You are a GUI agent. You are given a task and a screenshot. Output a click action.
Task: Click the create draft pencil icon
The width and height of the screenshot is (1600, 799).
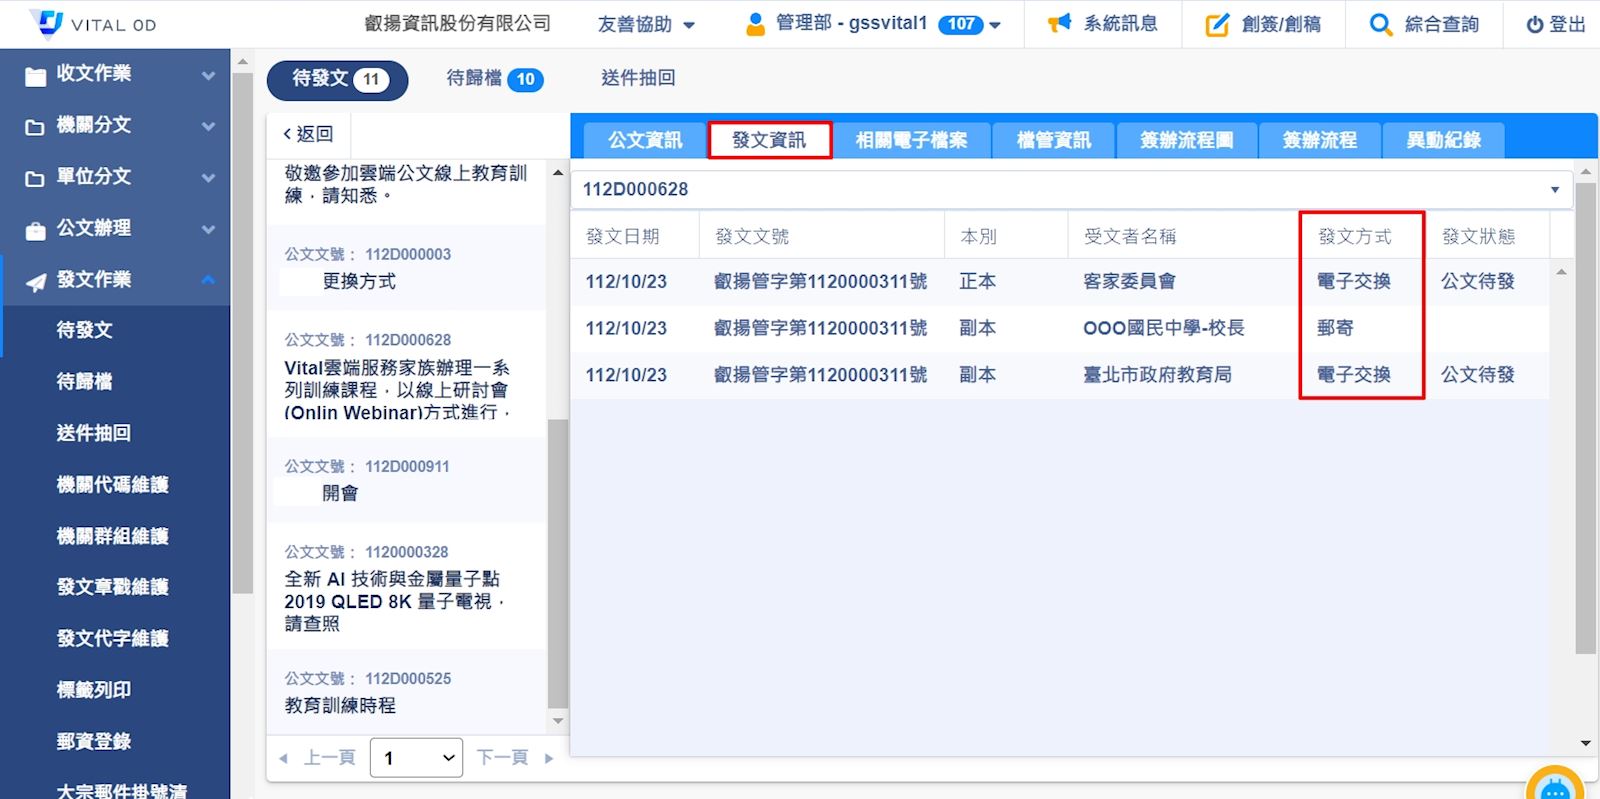[x=1217, y=25]
